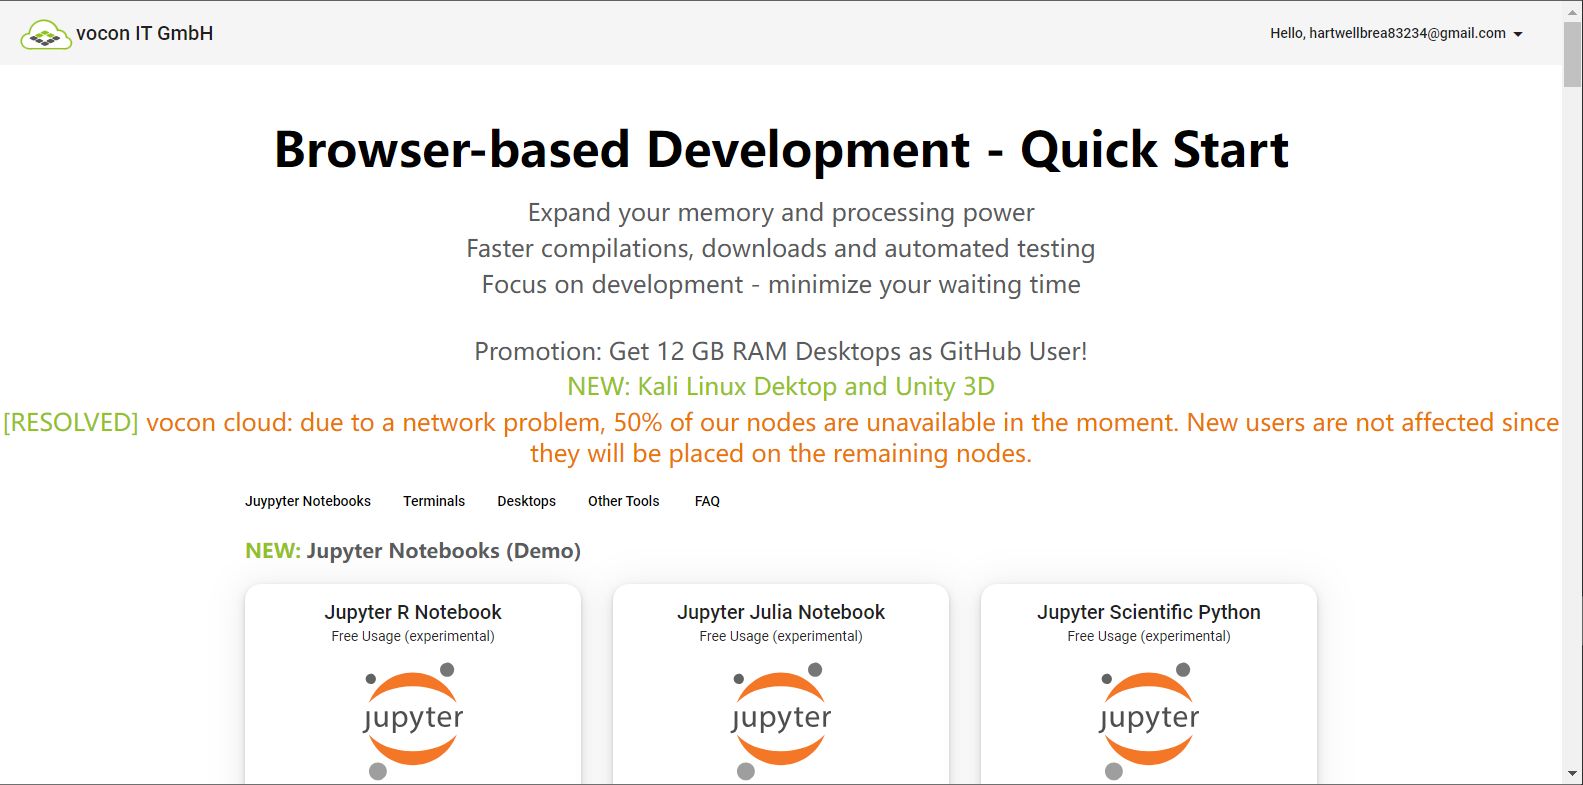Image resolution: width=1583 pixels, height=785 pixels.
Task: Click the Jupyter logo in R Notebook card
Action: pyautogui.click(x=413, y=720)
